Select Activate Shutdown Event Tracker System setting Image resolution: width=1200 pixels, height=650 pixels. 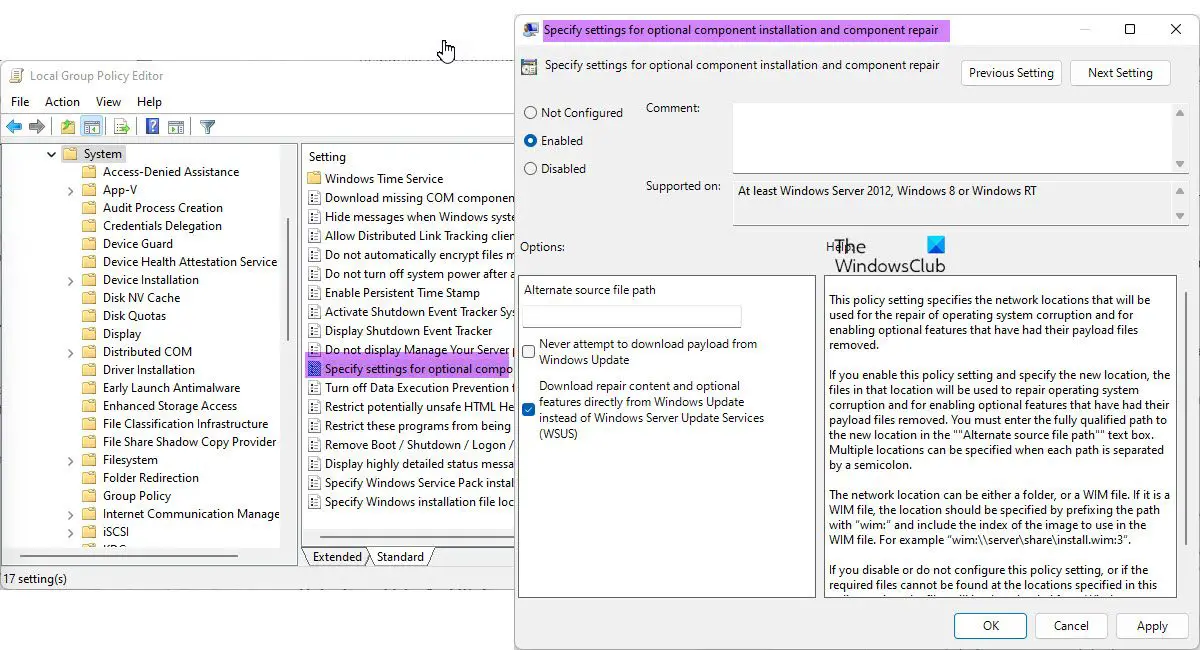pos(418,312)
